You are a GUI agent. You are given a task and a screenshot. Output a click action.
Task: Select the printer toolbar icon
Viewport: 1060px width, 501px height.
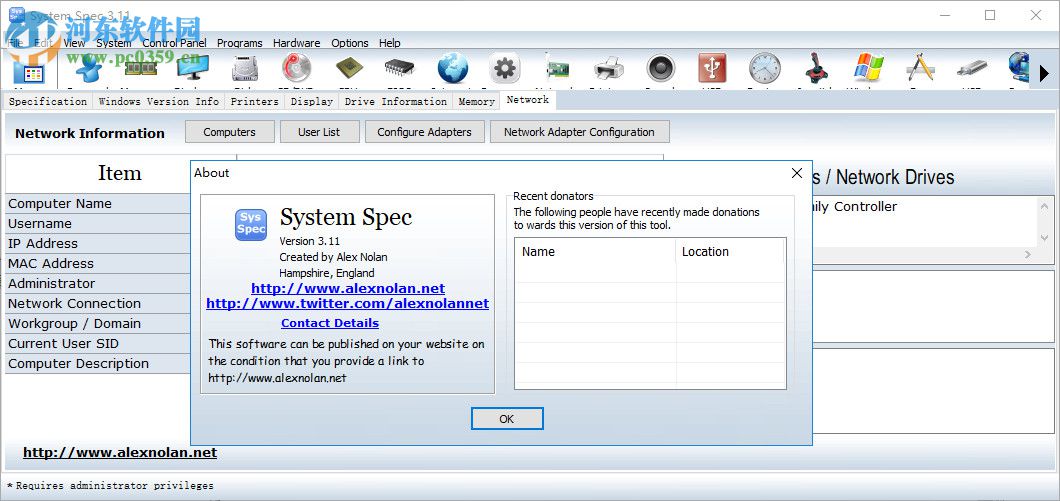(x=608, y=68)
